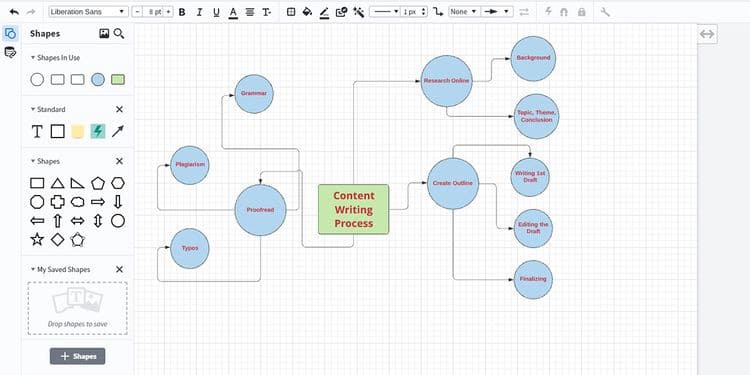The height and width of the screenshot is (375, 750).
Task: Toggle underline text formatting
Action: [216, 12]
